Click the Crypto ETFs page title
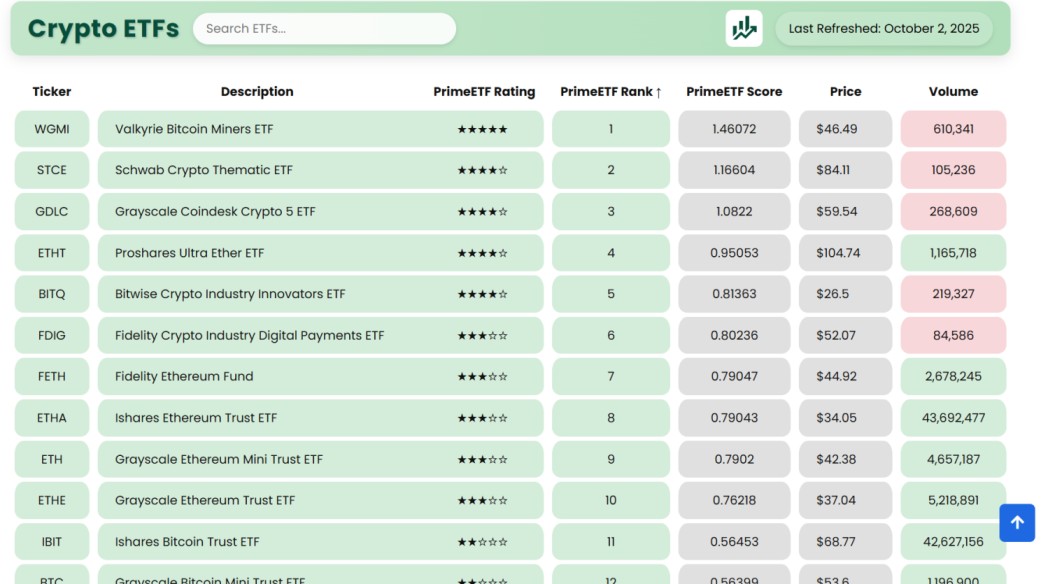The height and width of the screenshot is (584, 1041). click(103, 29)
